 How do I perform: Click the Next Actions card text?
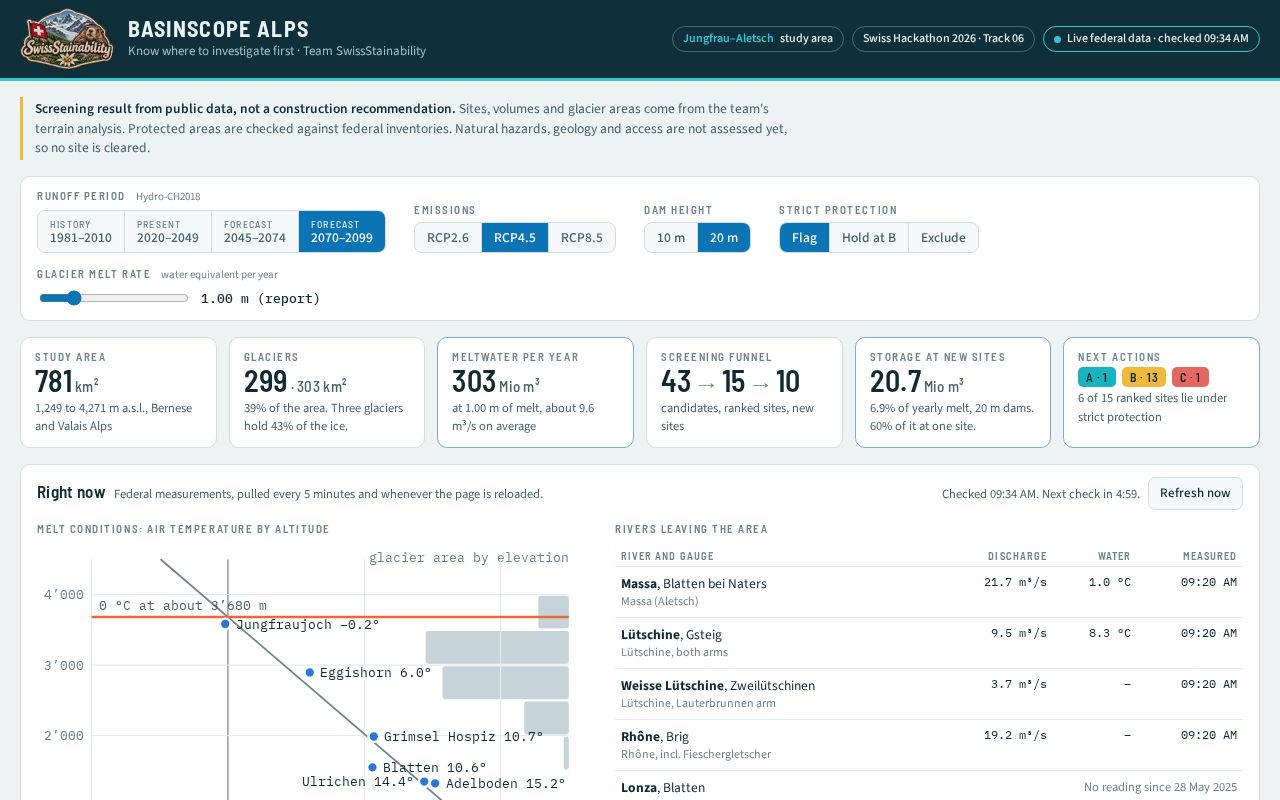[1153, 407]
